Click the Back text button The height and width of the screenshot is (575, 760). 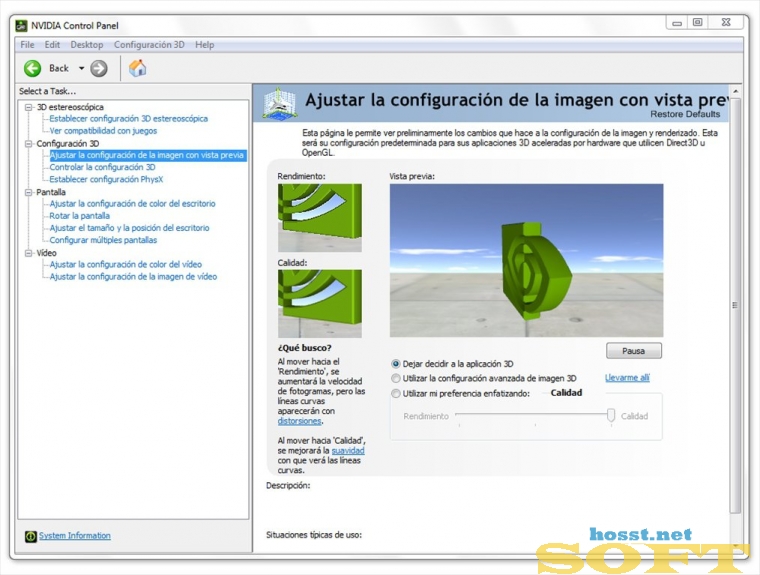pos(59,68)
